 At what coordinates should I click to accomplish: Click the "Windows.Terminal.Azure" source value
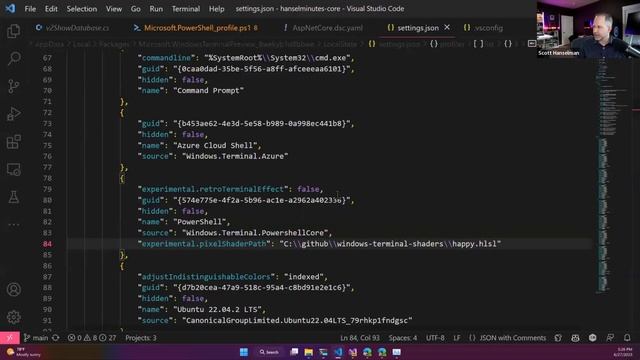click(235, 156)
